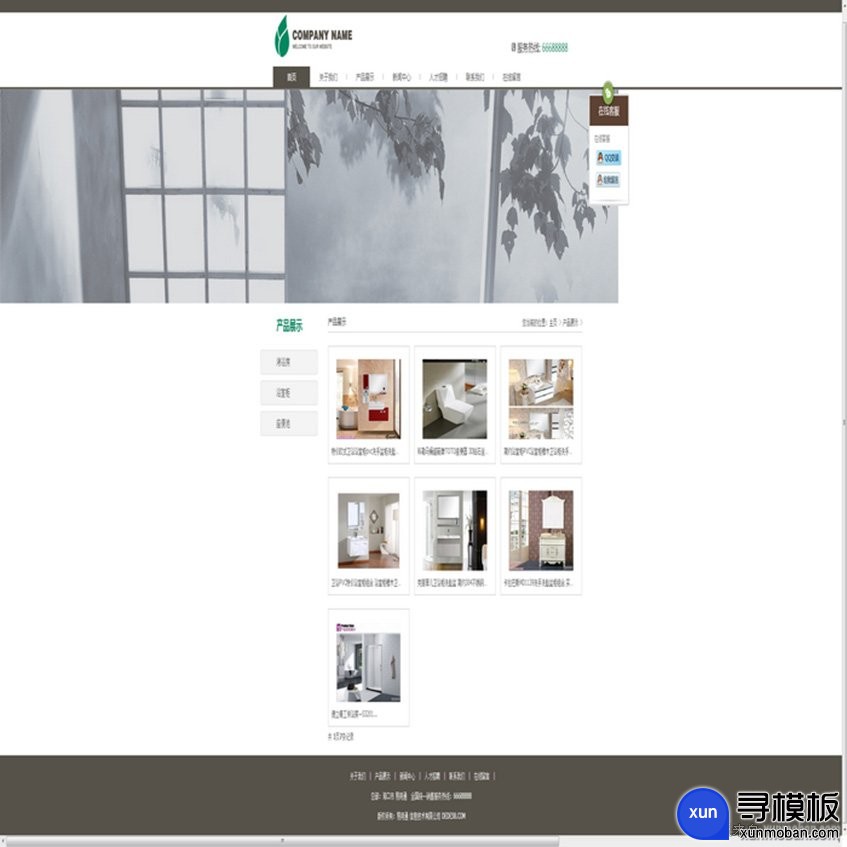Click the service hotline number 66688888
The image size is (847, 847).
pos(555,48)
